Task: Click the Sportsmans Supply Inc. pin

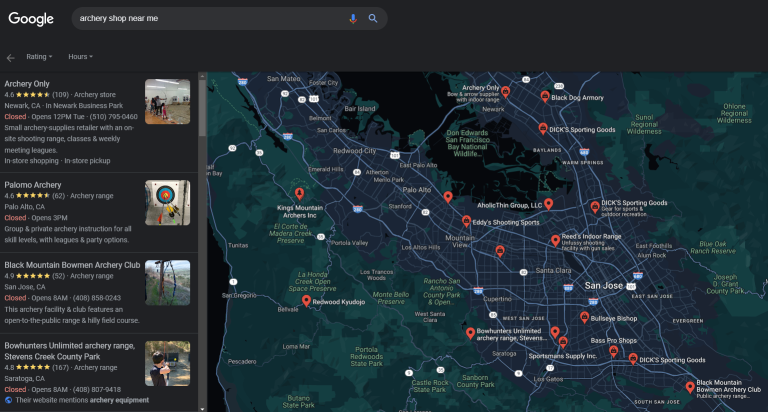Action: 563,342
